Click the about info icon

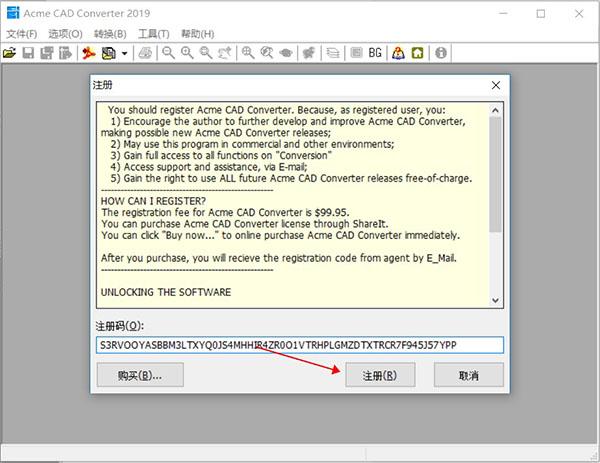point(441,53)
